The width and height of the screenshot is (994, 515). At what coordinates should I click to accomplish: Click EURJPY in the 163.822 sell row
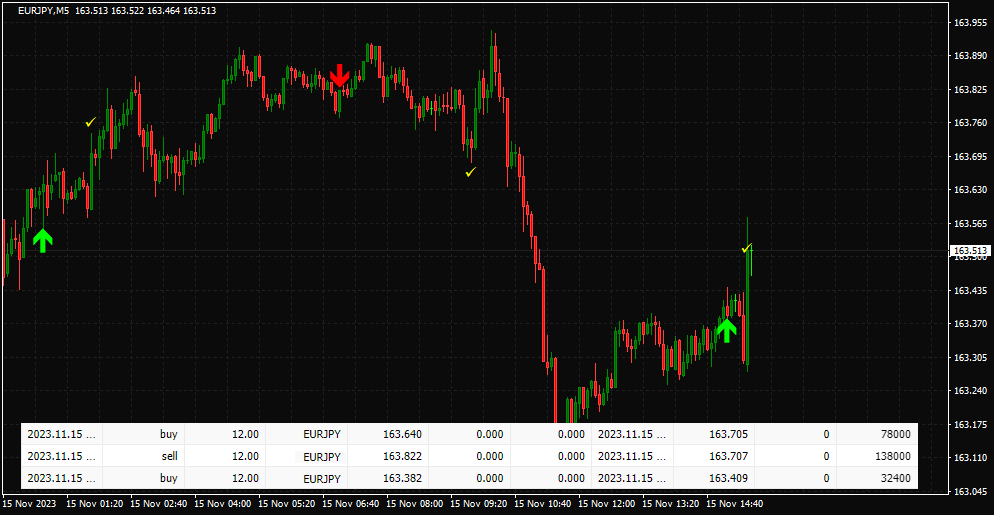click(322, 457)
